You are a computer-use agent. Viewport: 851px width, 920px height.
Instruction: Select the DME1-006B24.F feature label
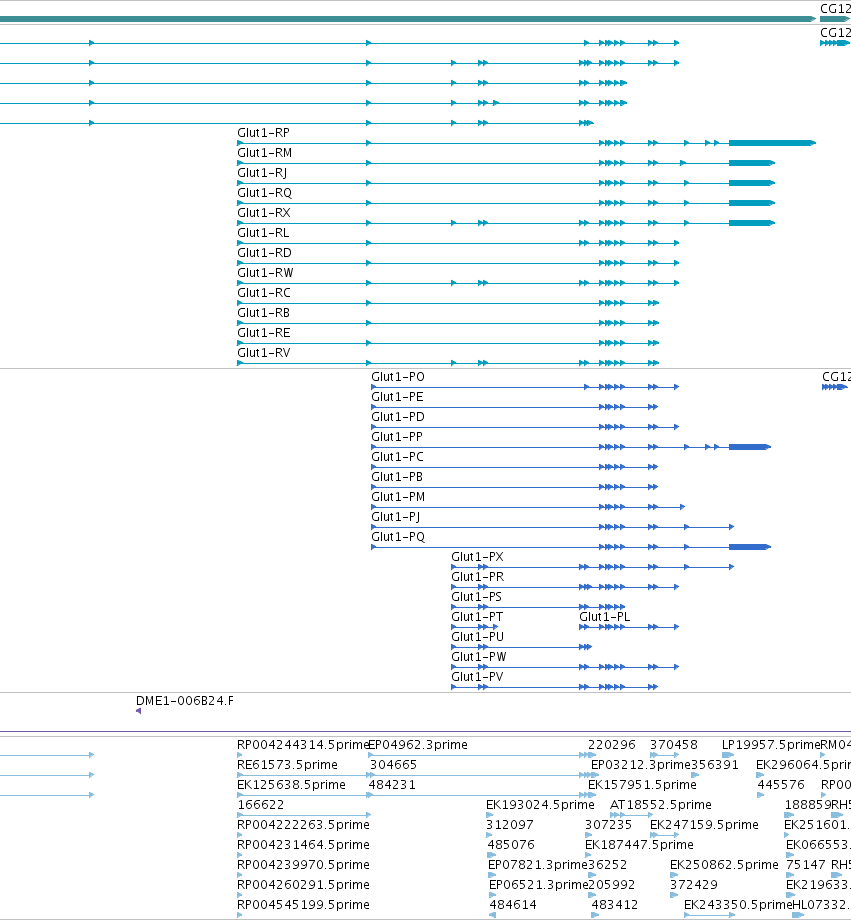click(x=184, y=701)
